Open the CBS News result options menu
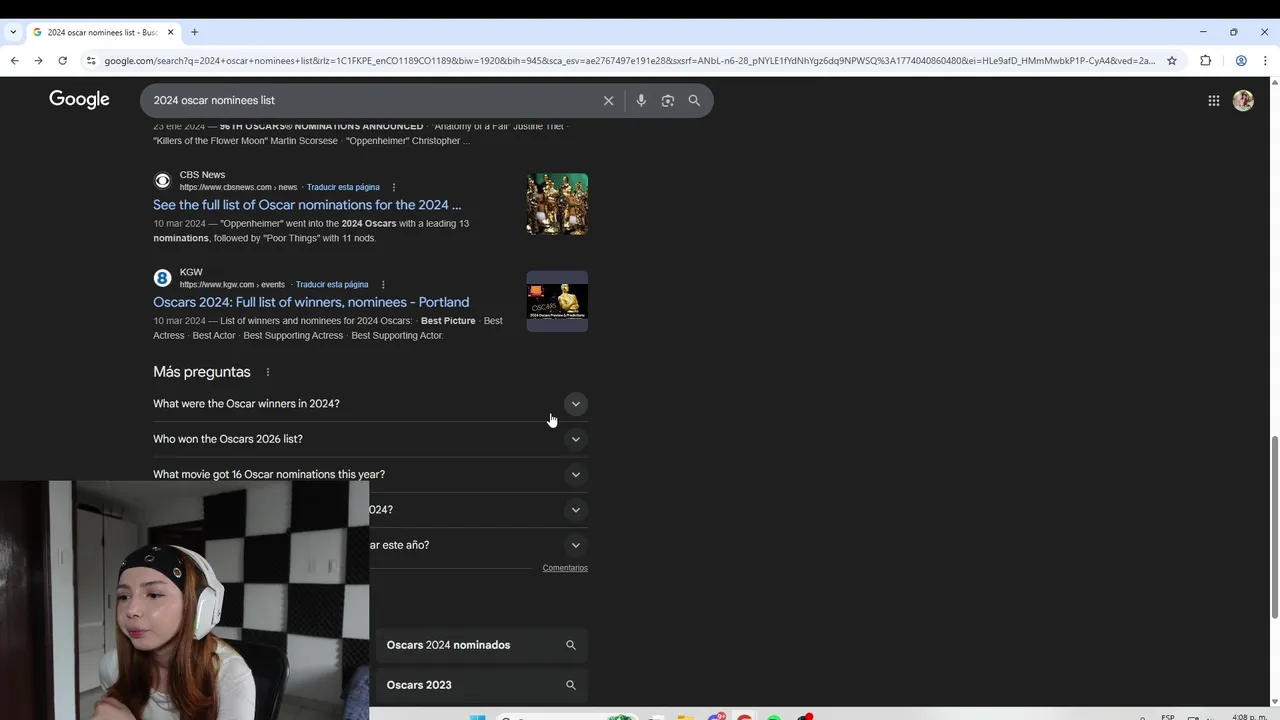Image resolution: width=1280 pixels, height=720 pixels. pos(394,187)
